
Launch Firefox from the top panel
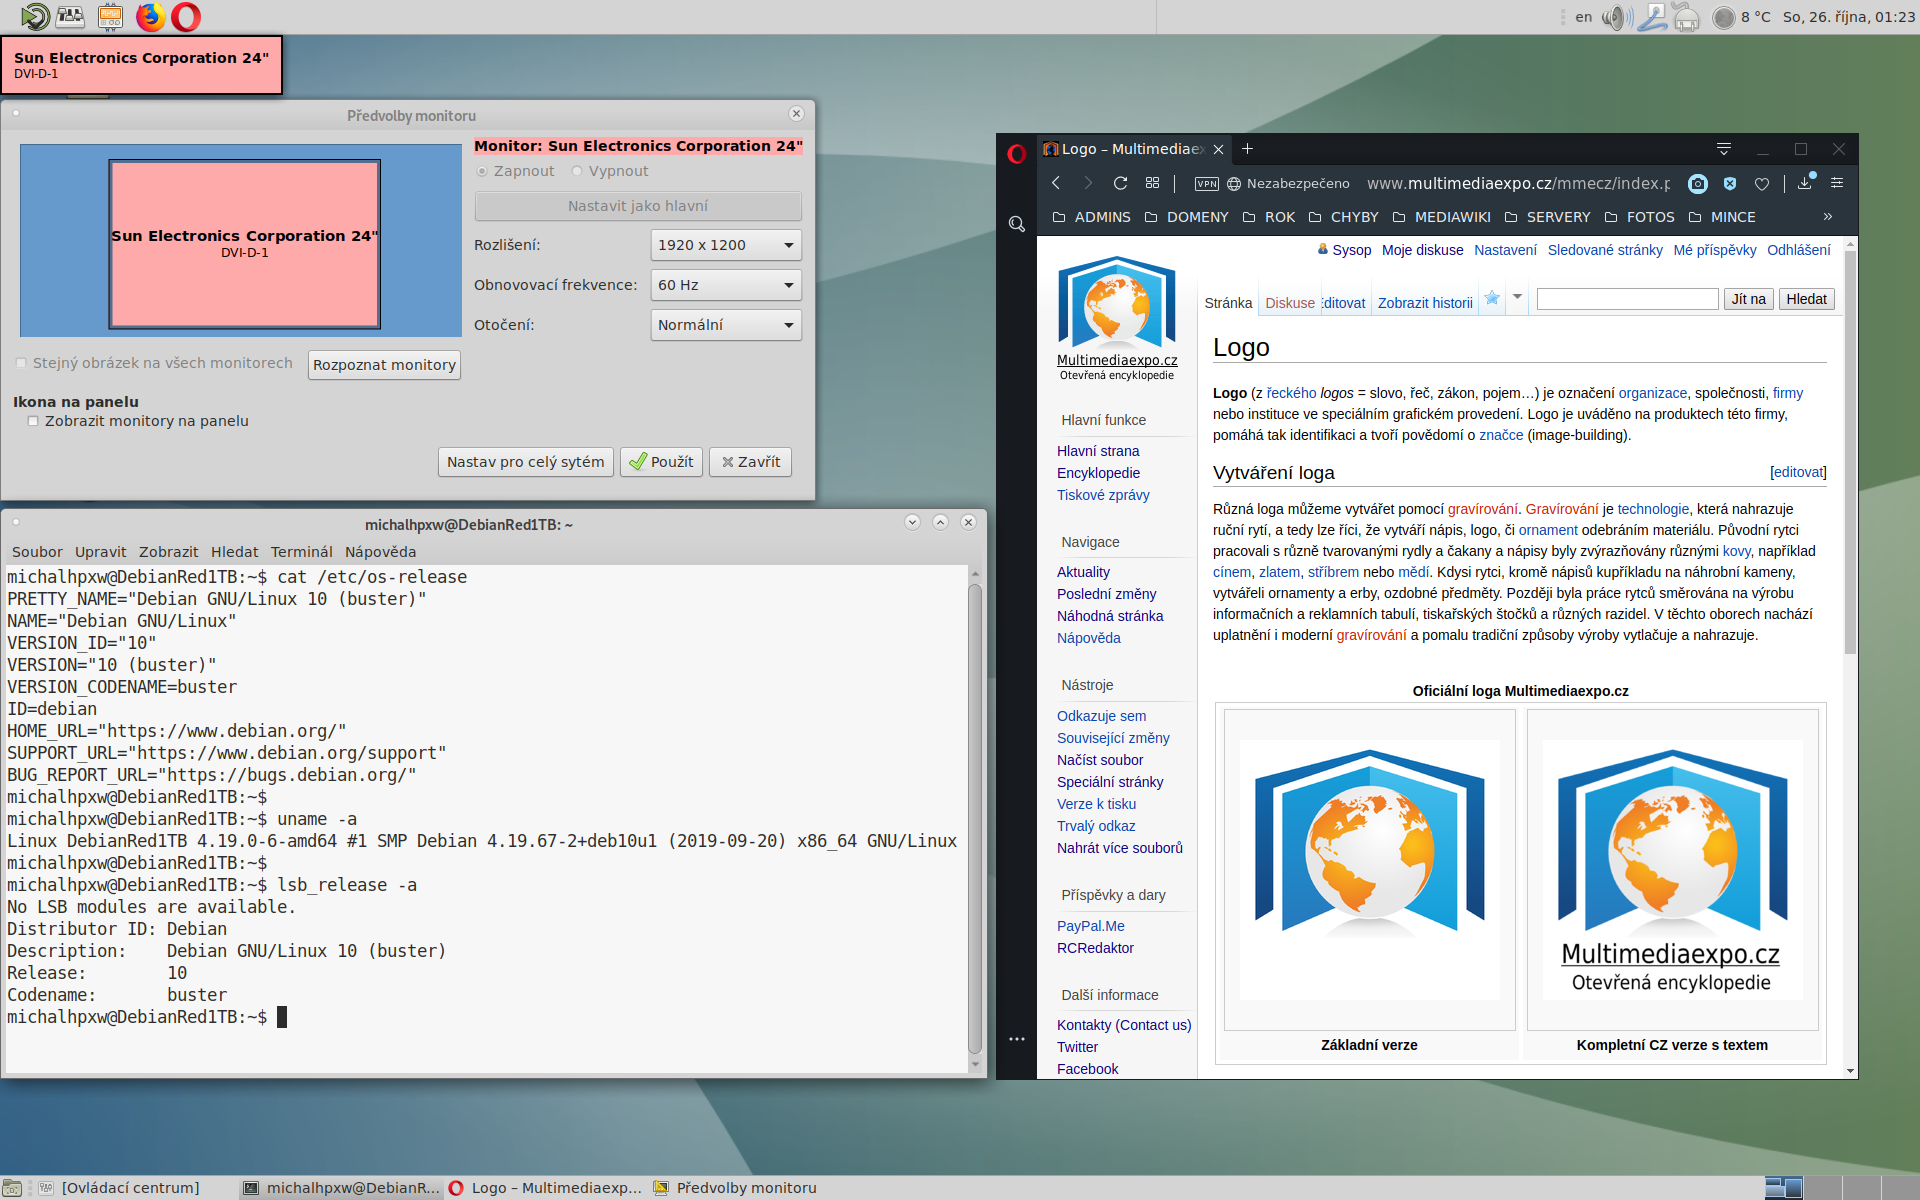[151, 16]
